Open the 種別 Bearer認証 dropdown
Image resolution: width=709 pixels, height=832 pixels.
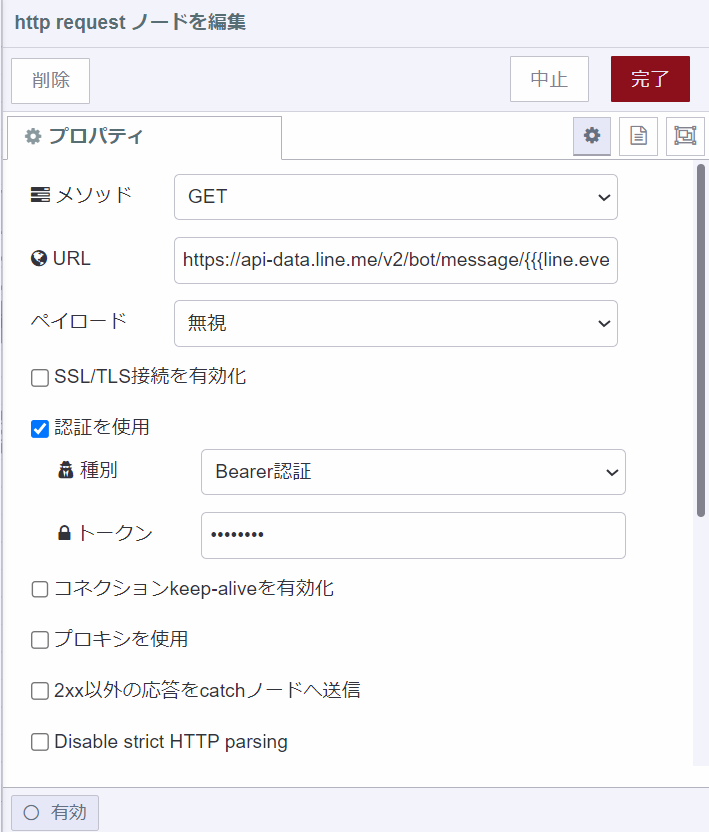[x=413, y=472]
